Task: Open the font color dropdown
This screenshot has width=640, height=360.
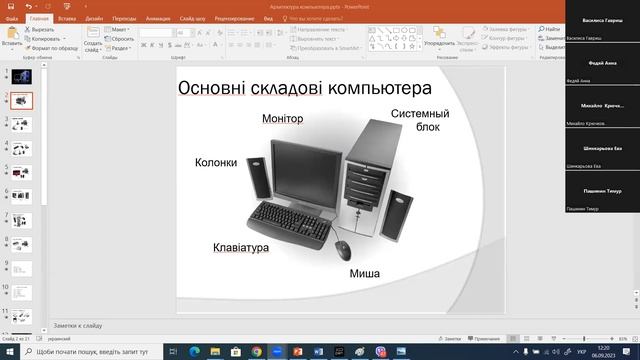Action: pyautogui.click(x=222, y=45)
